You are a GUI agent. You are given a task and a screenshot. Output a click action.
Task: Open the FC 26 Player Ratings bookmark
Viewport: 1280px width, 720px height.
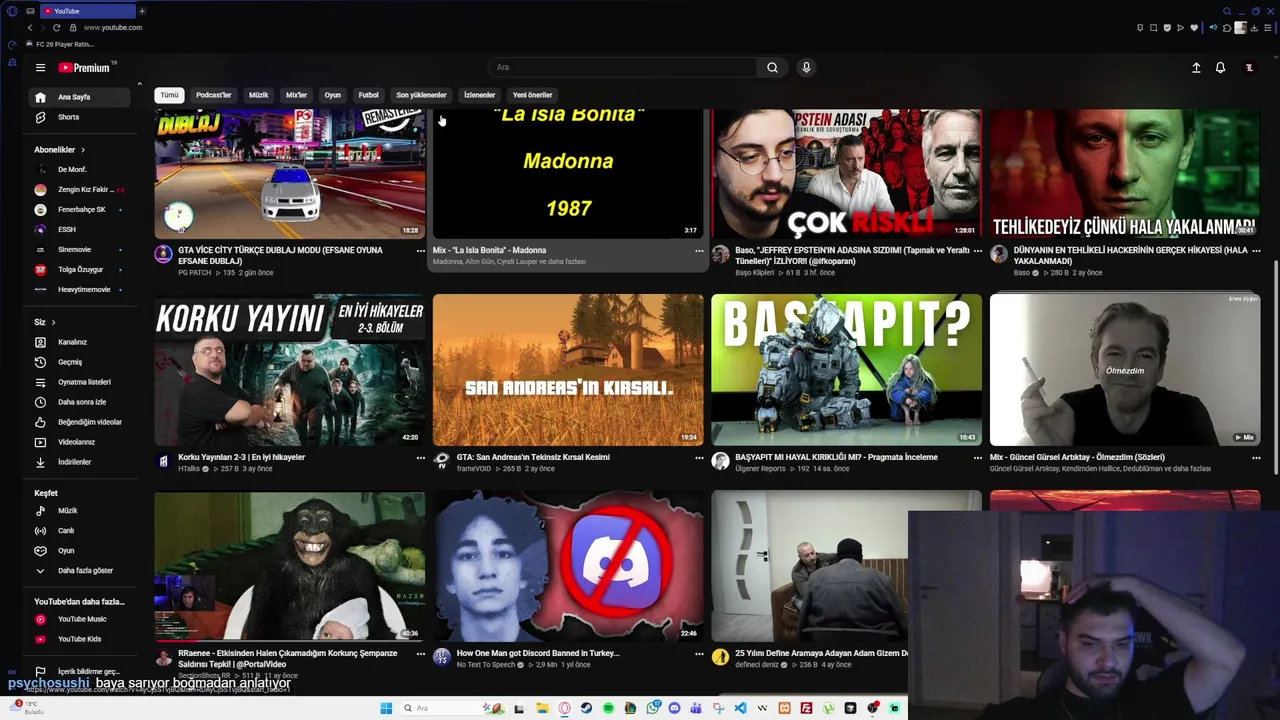coord(60,45)
